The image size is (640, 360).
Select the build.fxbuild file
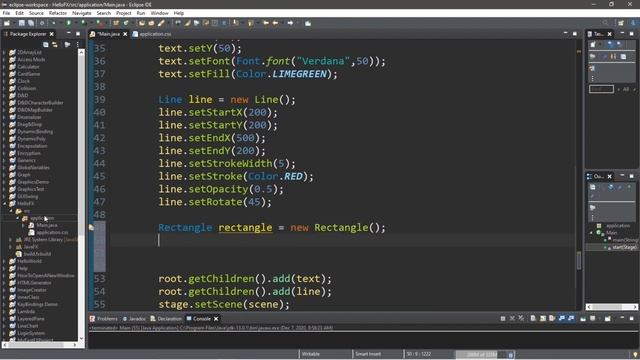(33, 254)
